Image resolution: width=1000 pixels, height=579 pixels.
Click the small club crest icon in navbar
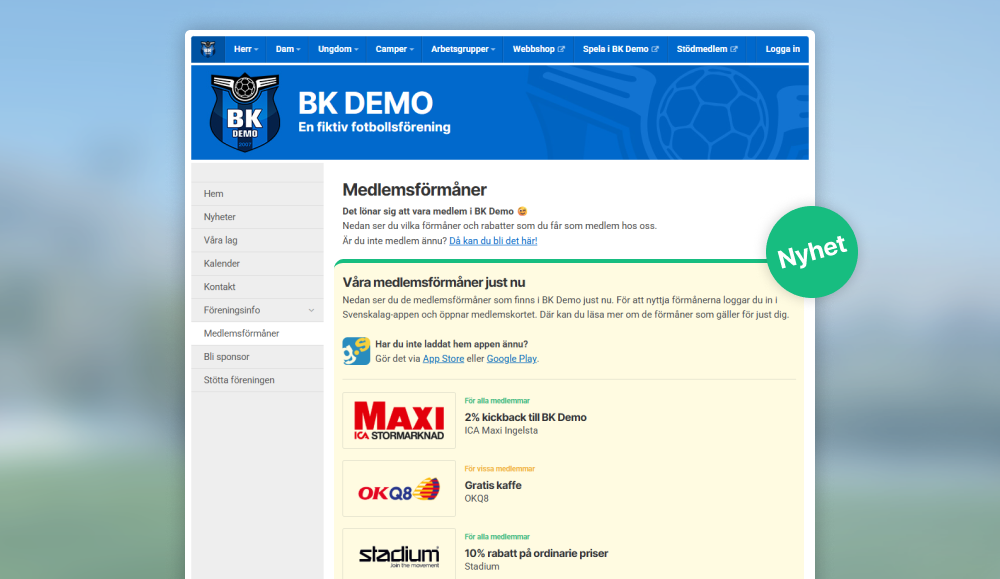coord(208,49)
